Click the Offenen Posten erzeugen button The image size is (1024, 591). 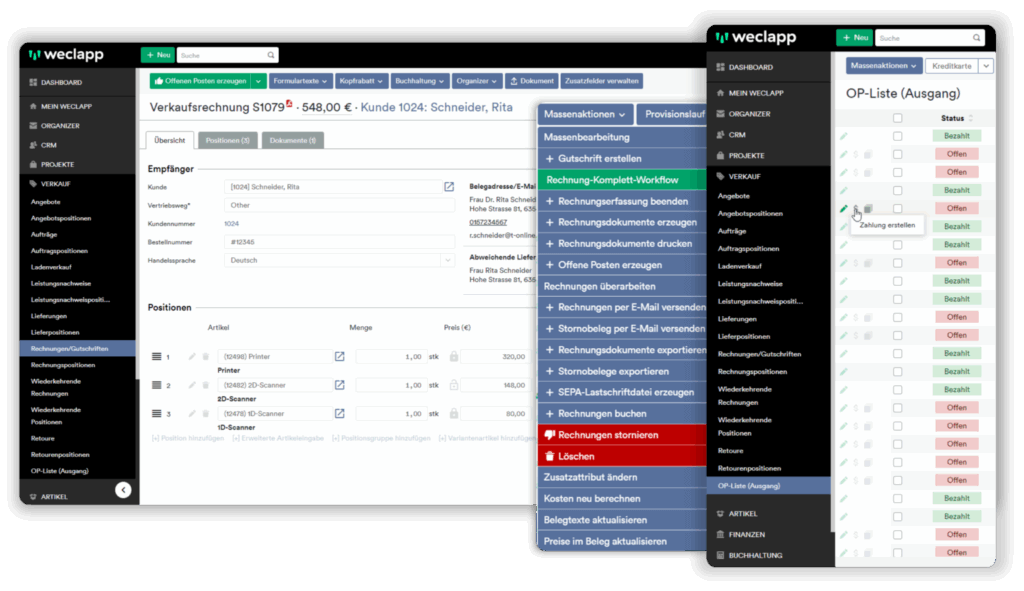[x=199, y=81]
